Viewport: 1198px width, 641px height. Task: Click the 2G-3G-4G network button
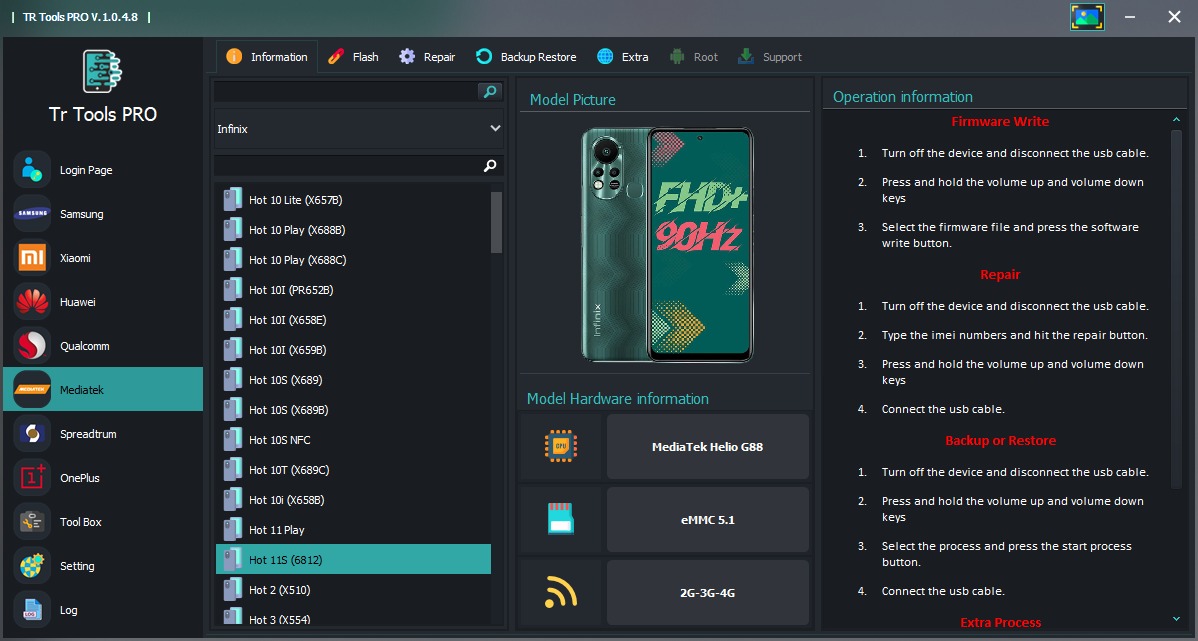tap(707, 593)
